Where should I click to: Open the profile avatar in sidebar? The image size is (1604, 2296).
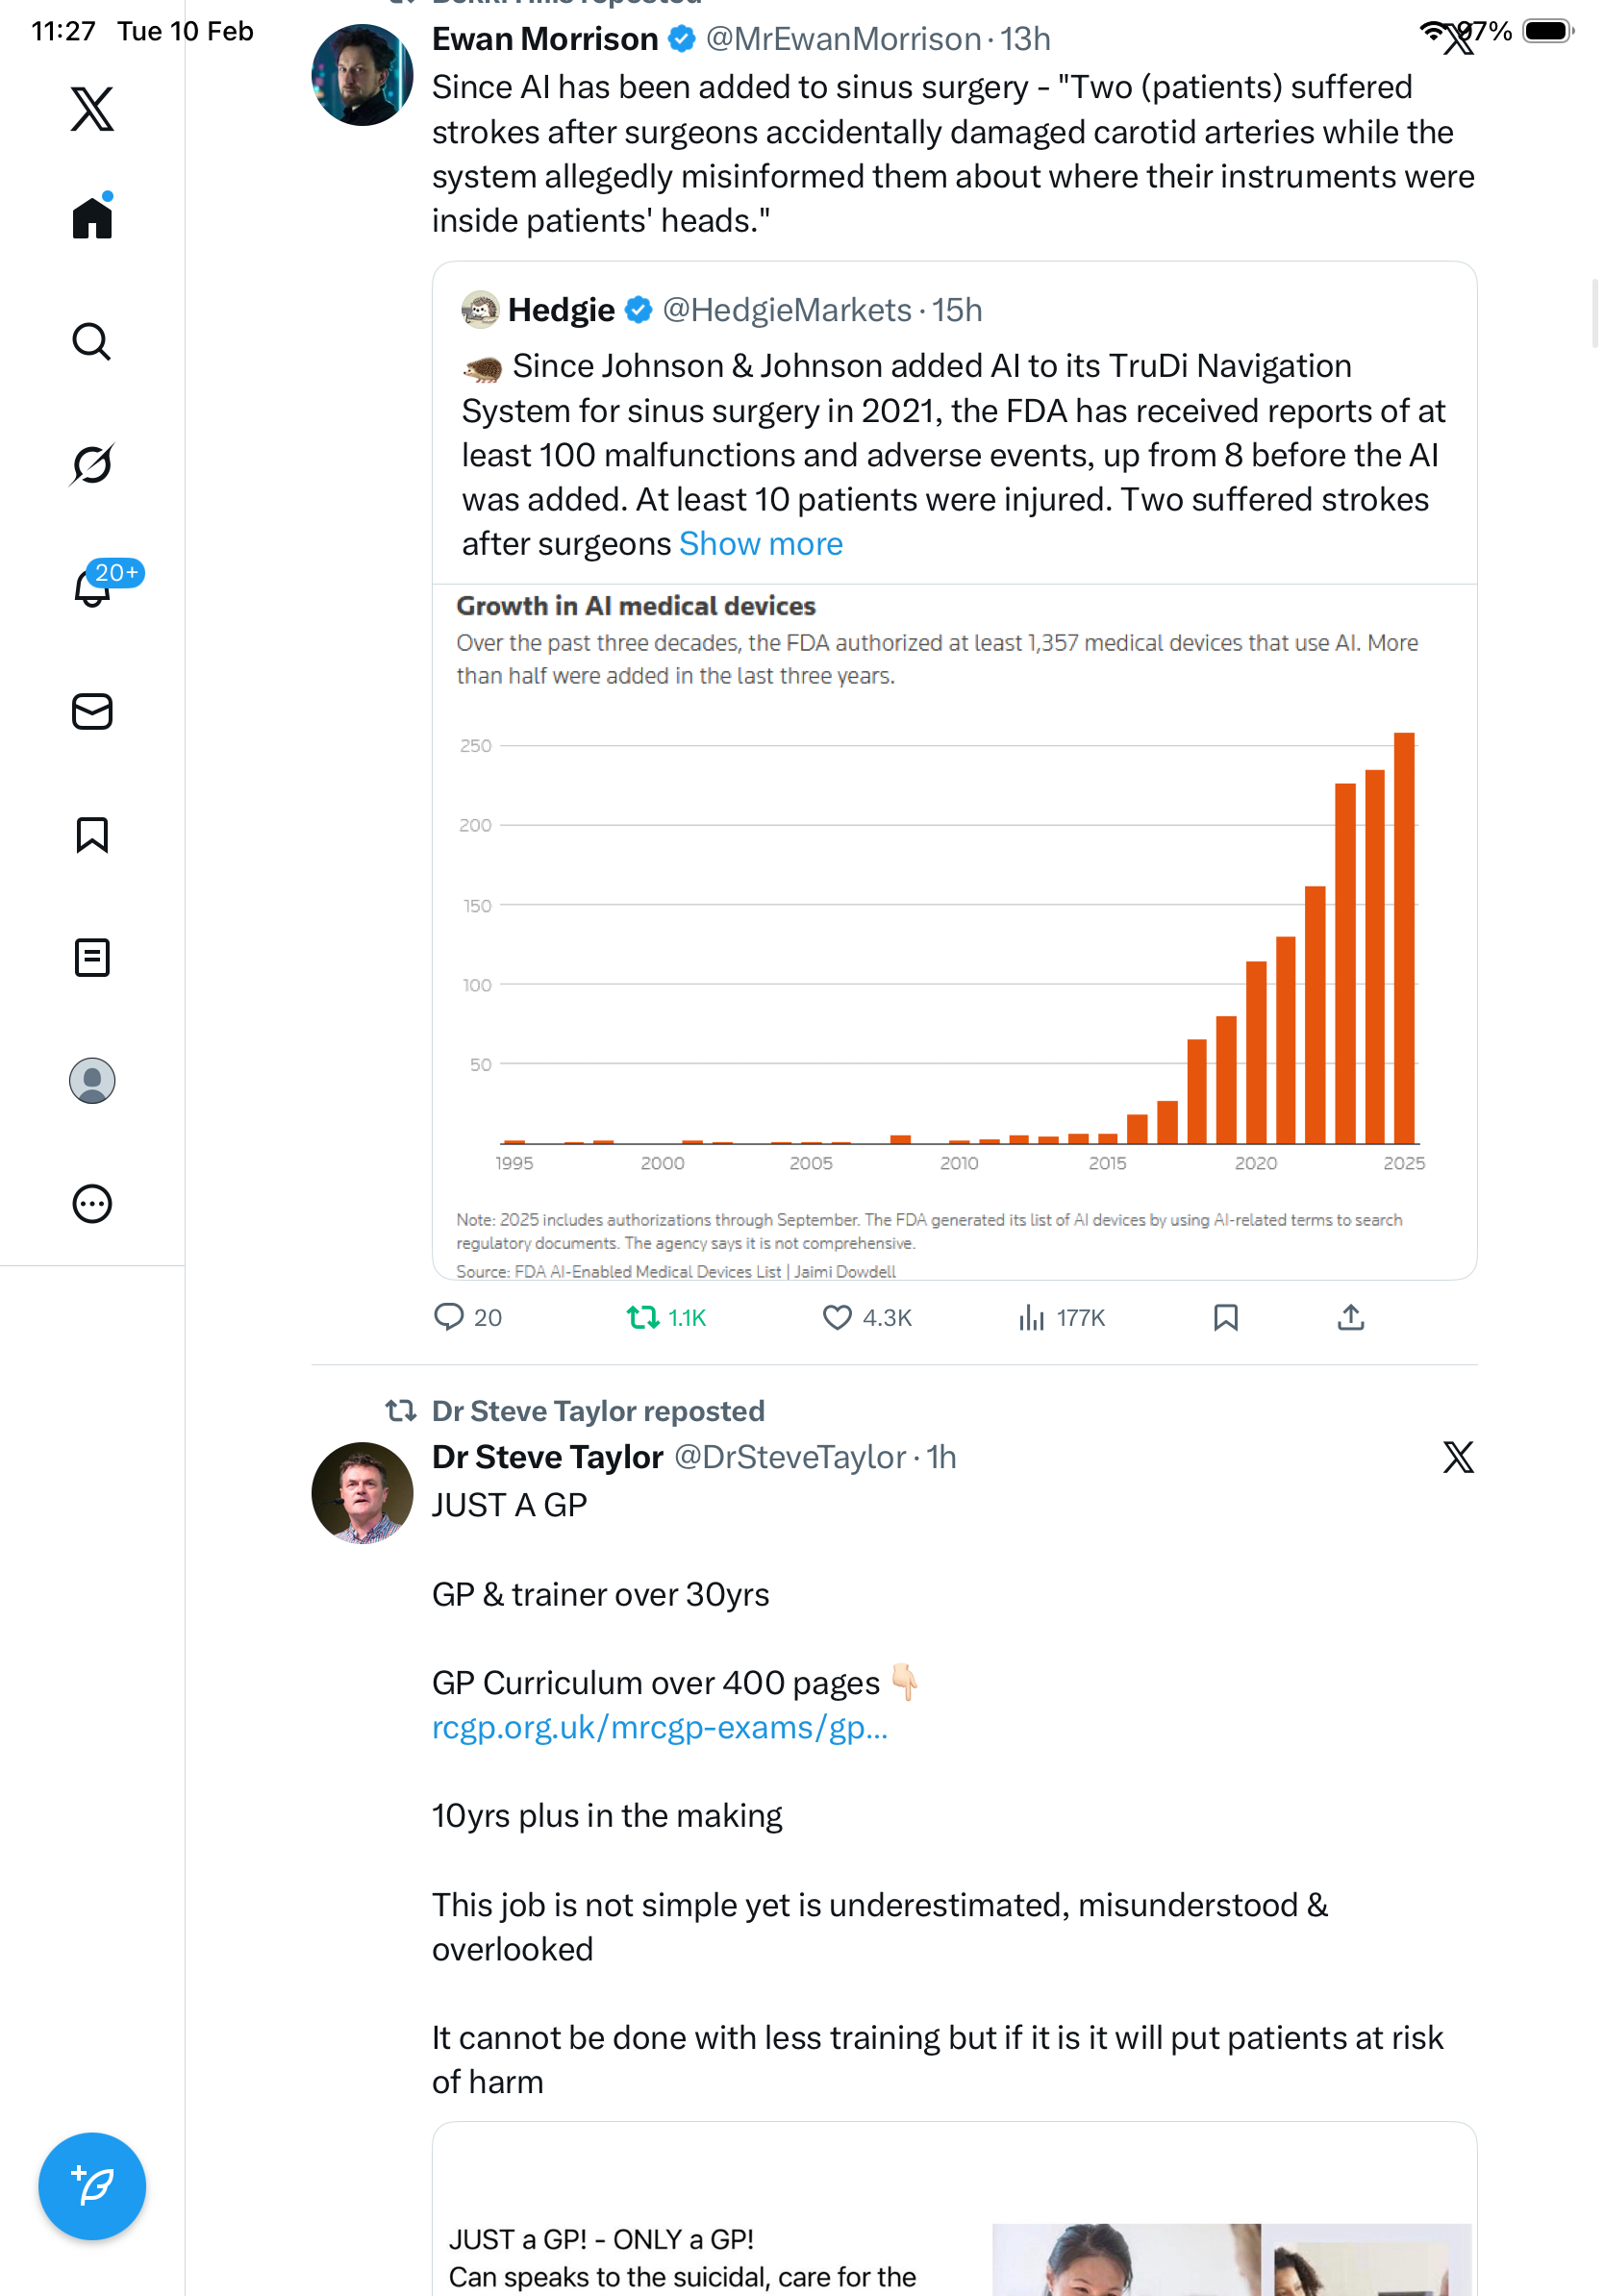tap(92, 1081)
